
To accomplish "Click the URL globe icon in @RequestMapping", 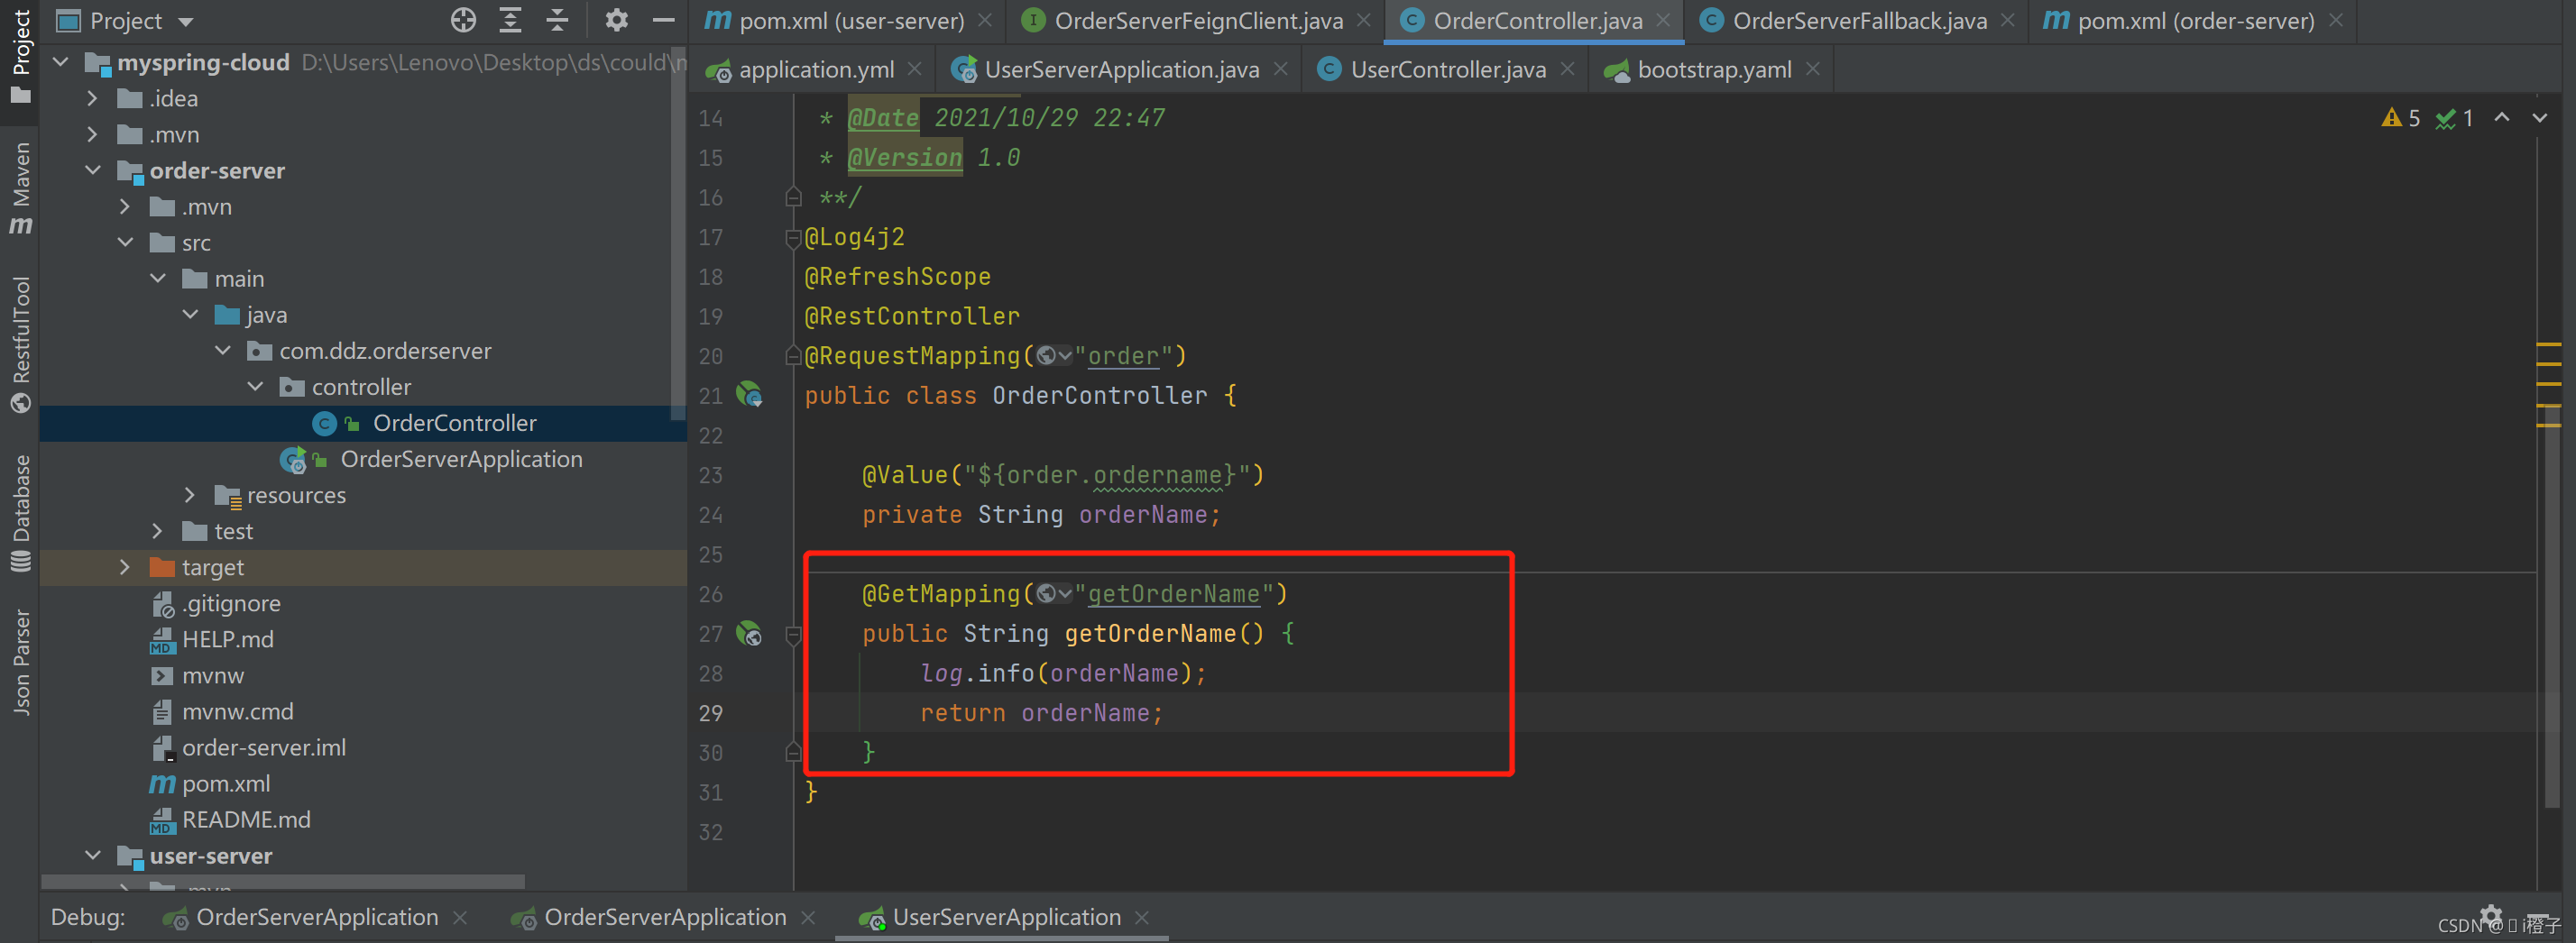I will (1054, 355).
